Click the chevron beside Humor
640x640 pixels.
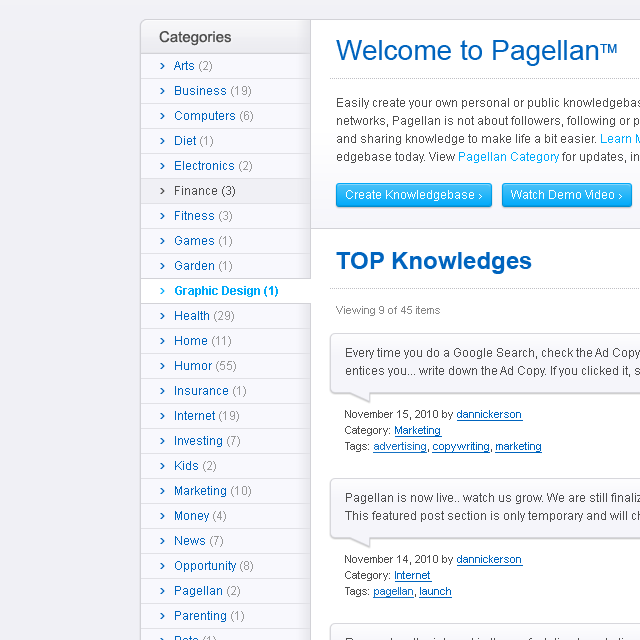[162, 366]
